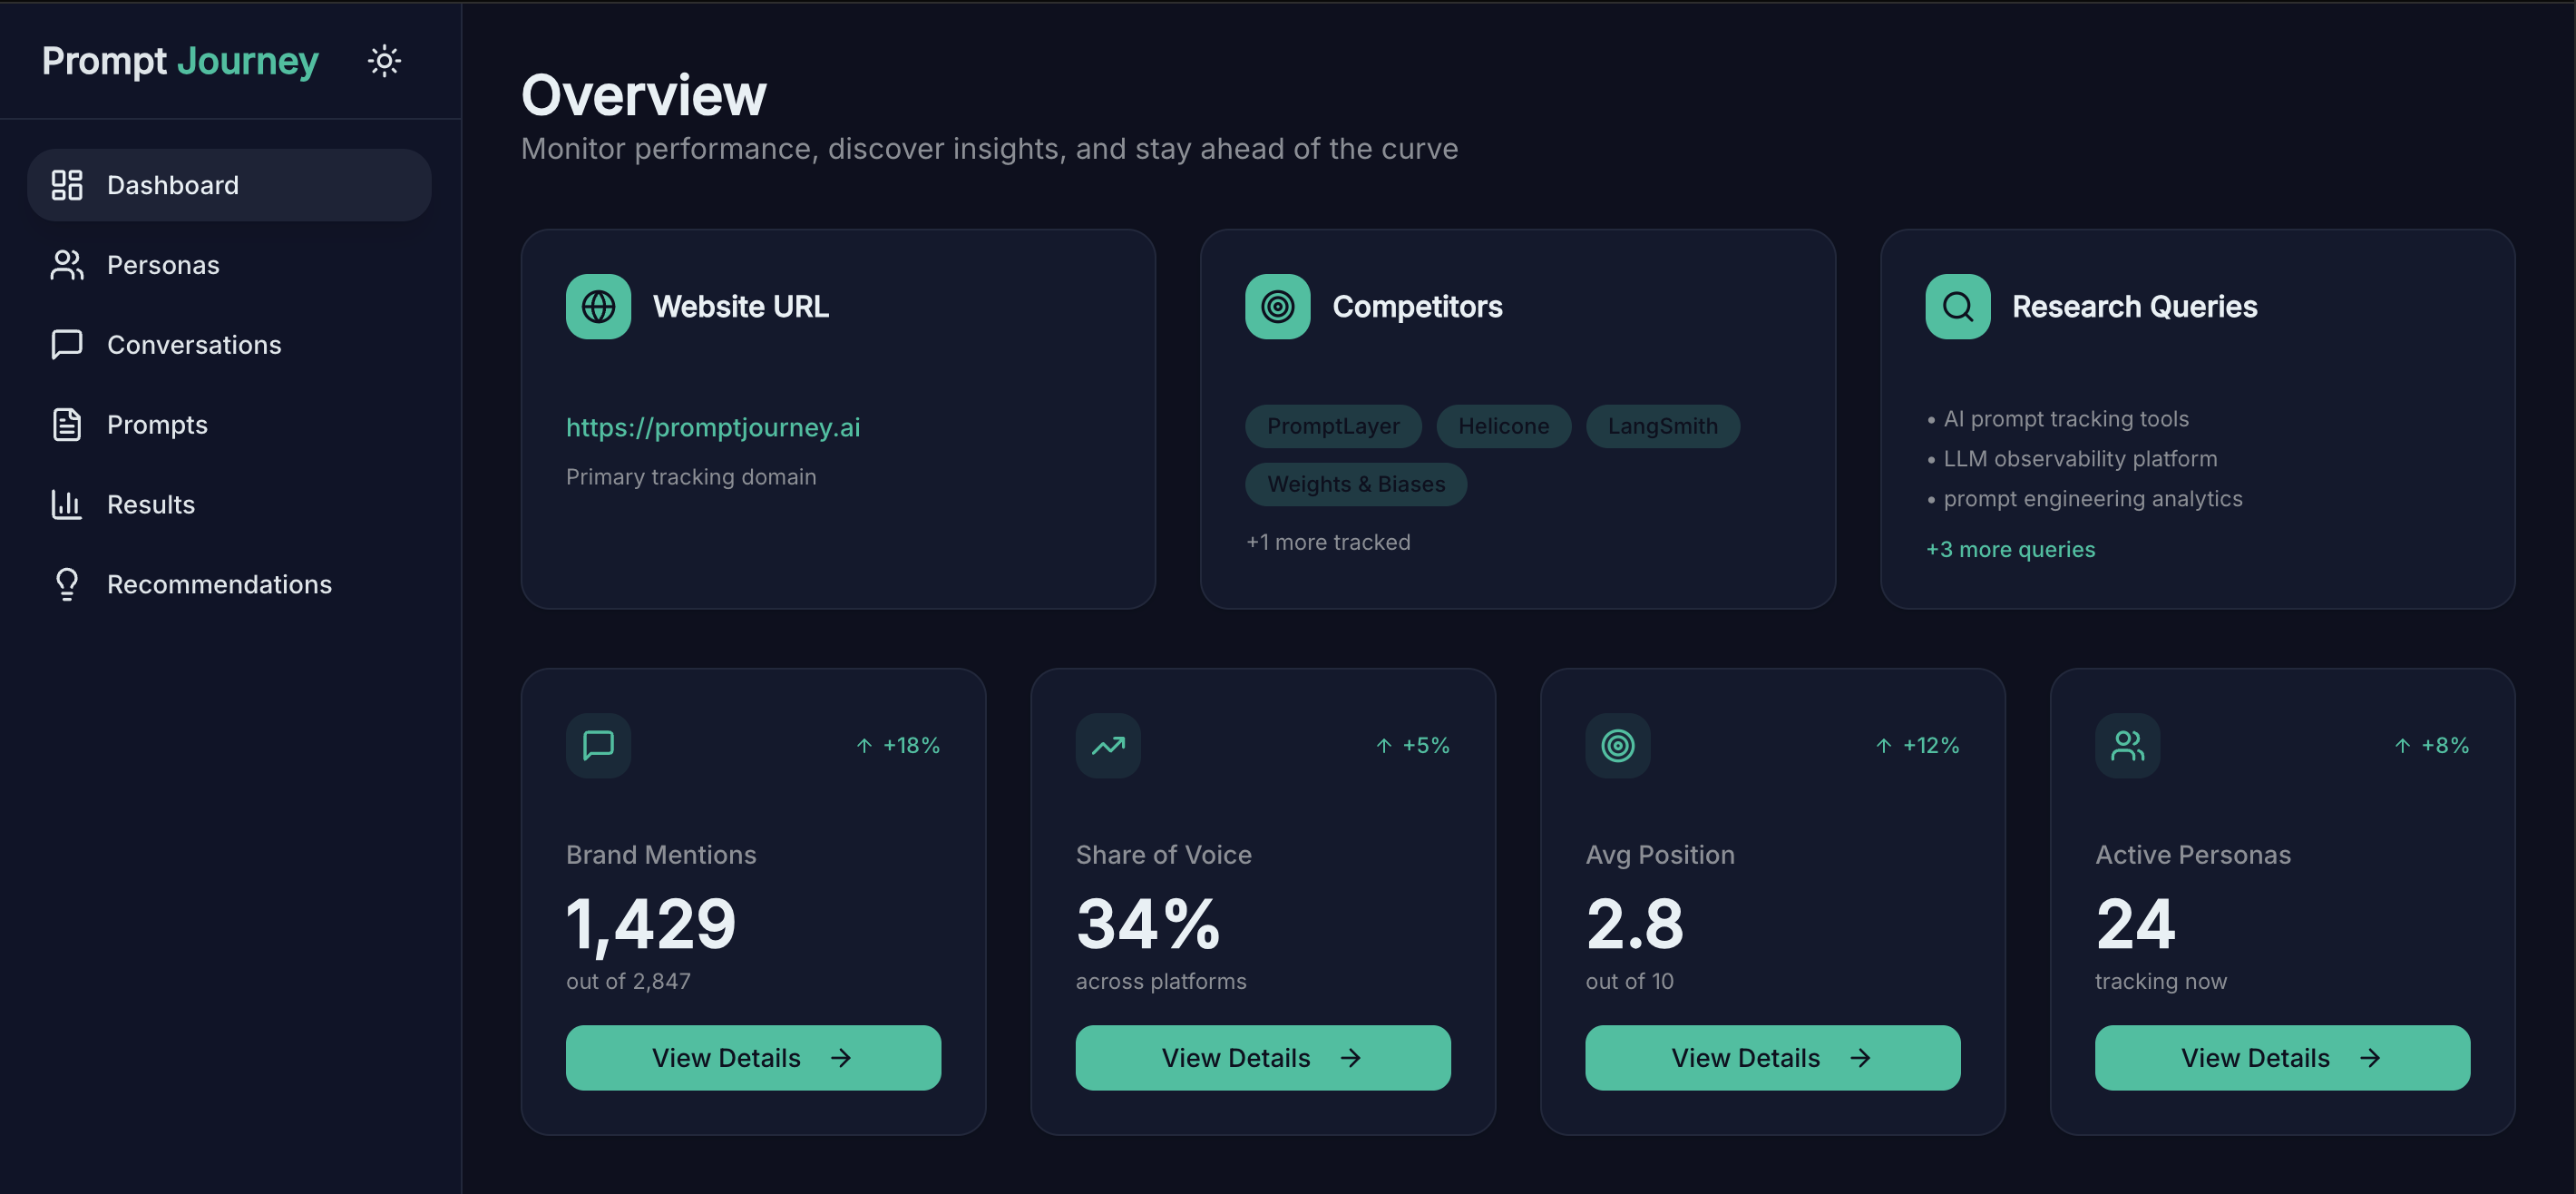Switch to the Dashboard menu entry
The width and height of the screenshot is (2576, 1194).
click(172, 184)
